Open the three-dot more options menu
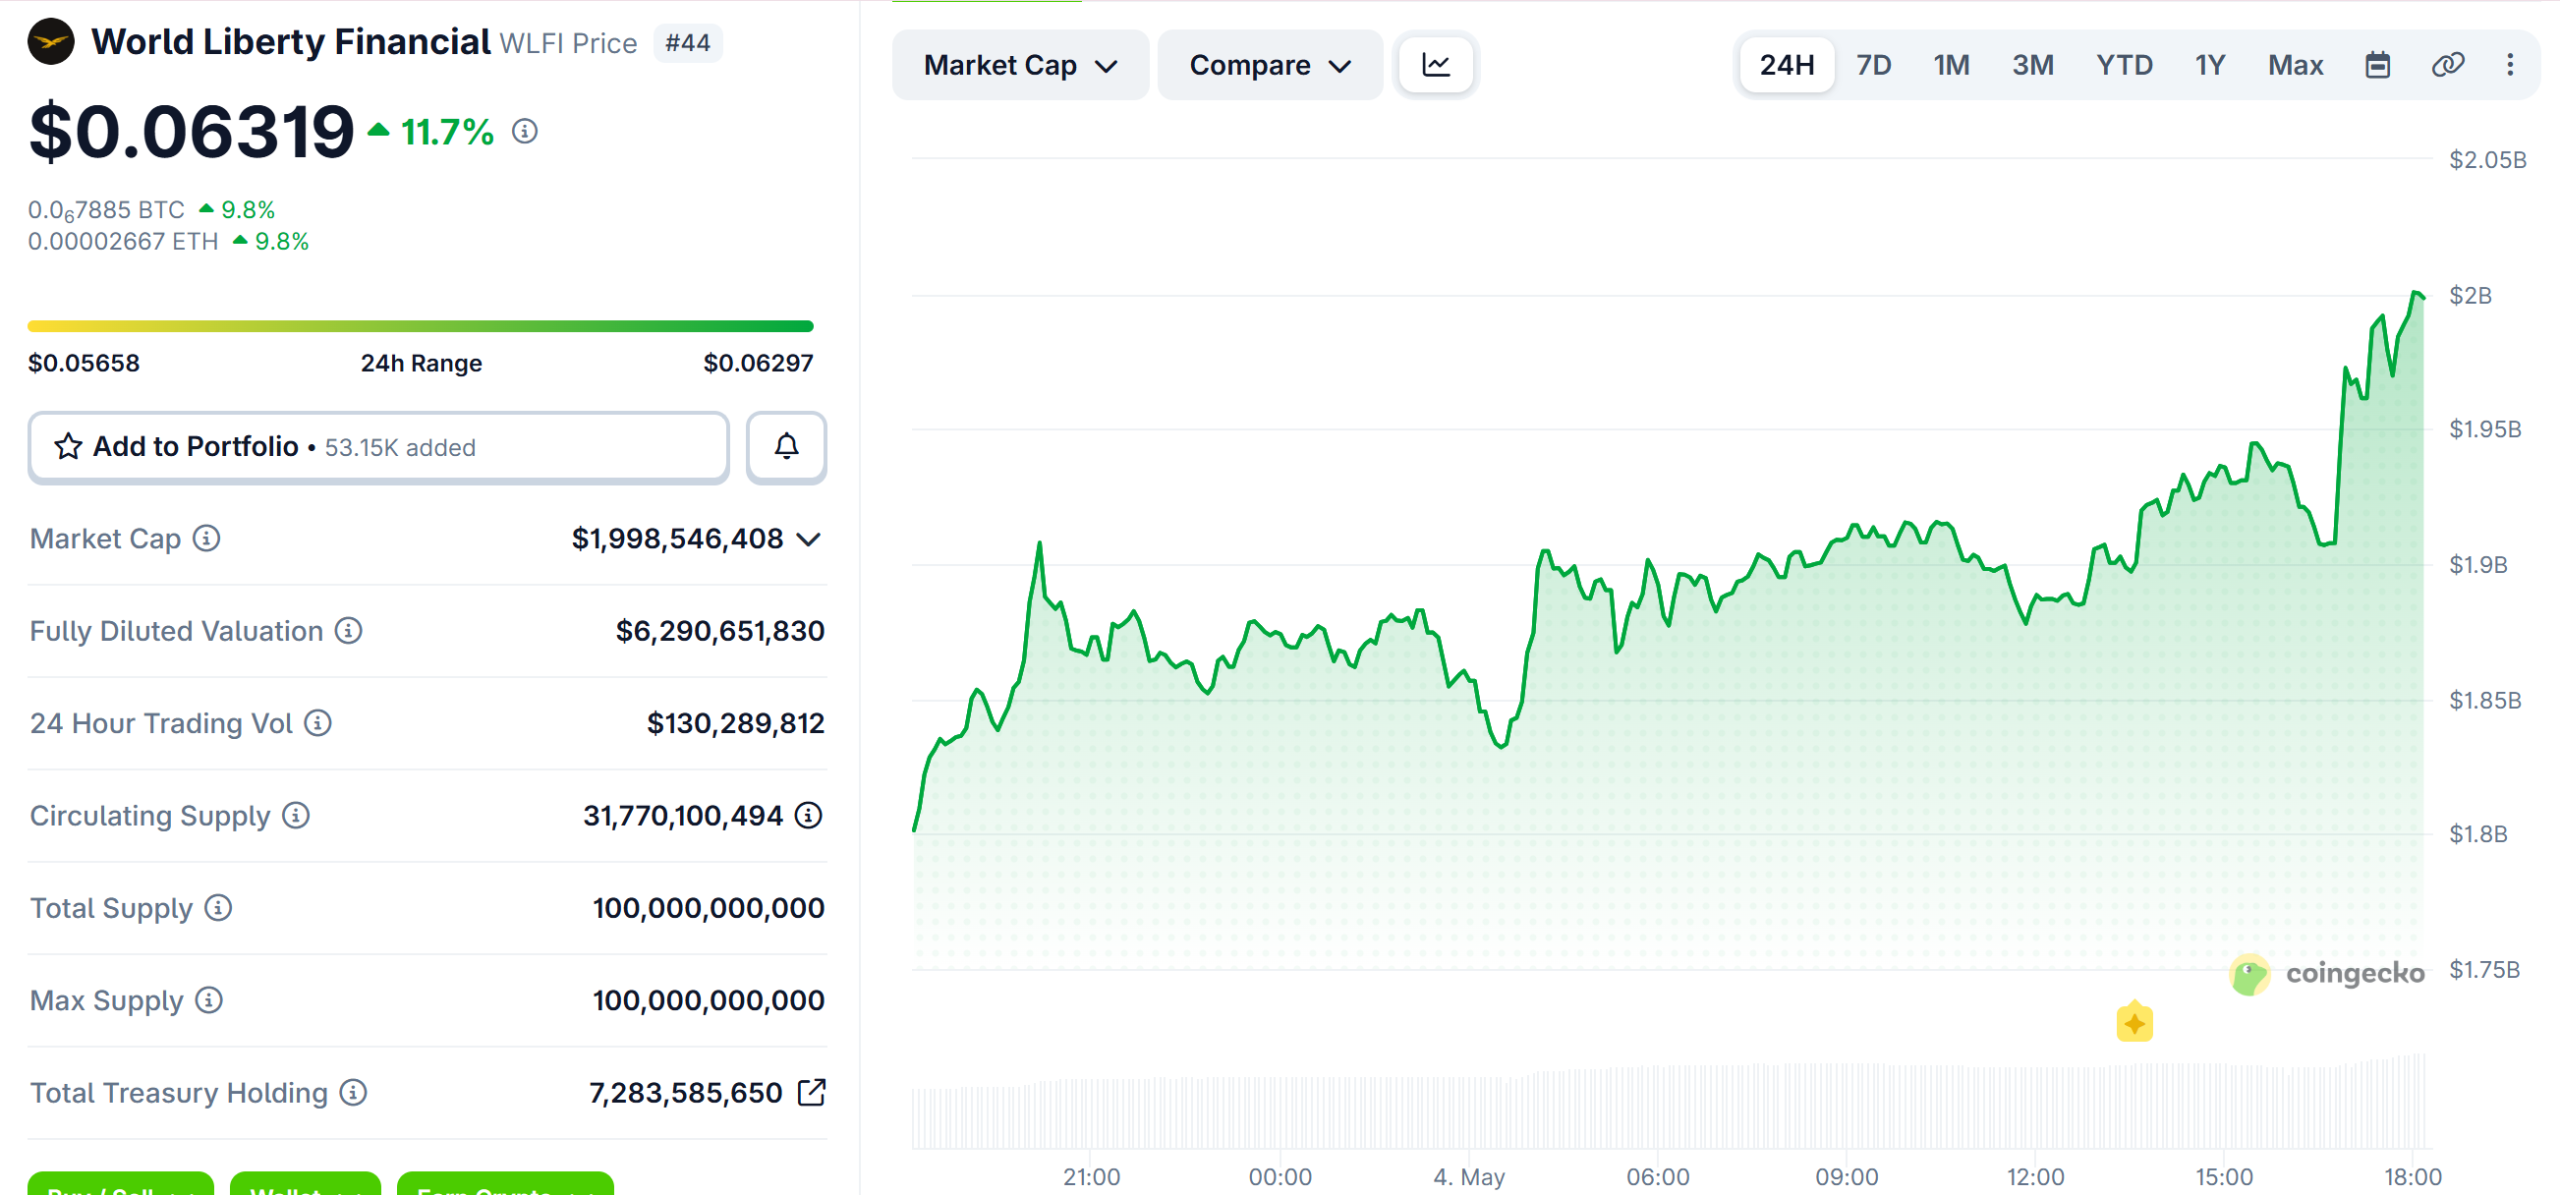The image size is (2560, 1195). pos(2510,65)
